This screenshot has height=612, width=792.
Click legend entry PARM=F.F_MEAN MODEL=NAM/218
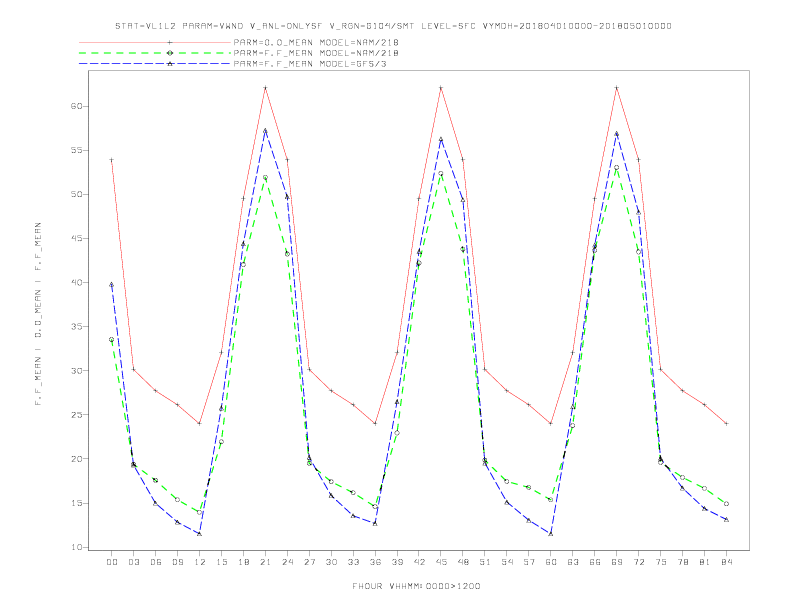click(316, 53)
